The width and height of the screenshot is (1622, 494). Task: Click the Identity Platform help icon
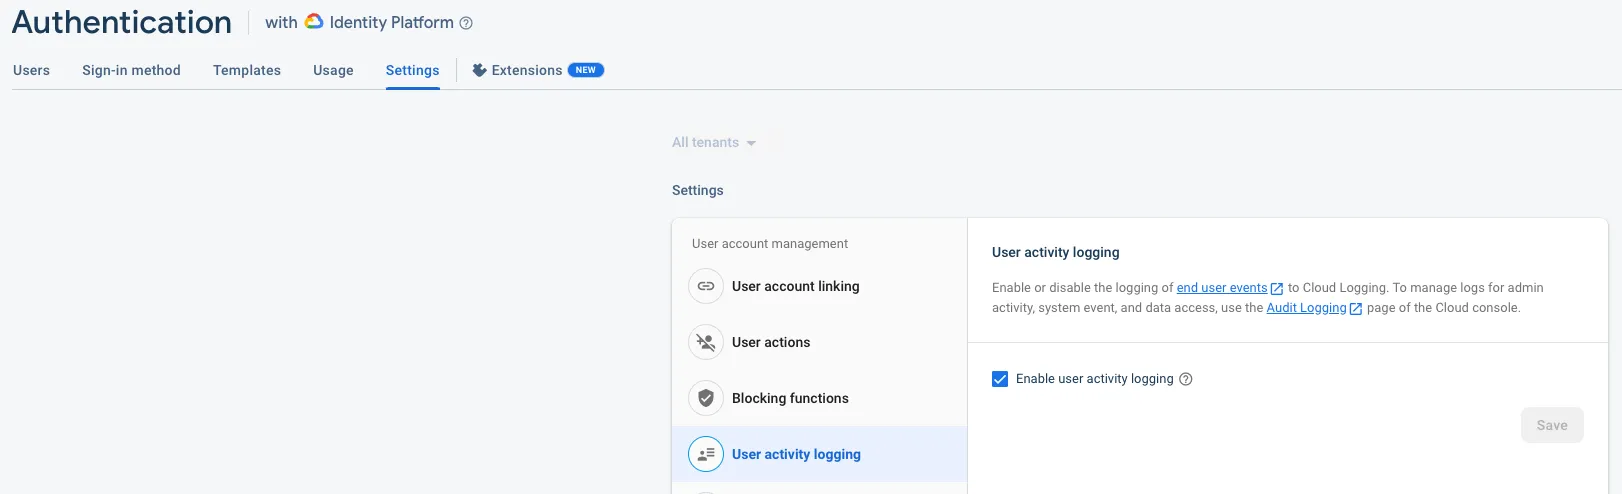tap(466, 23)
